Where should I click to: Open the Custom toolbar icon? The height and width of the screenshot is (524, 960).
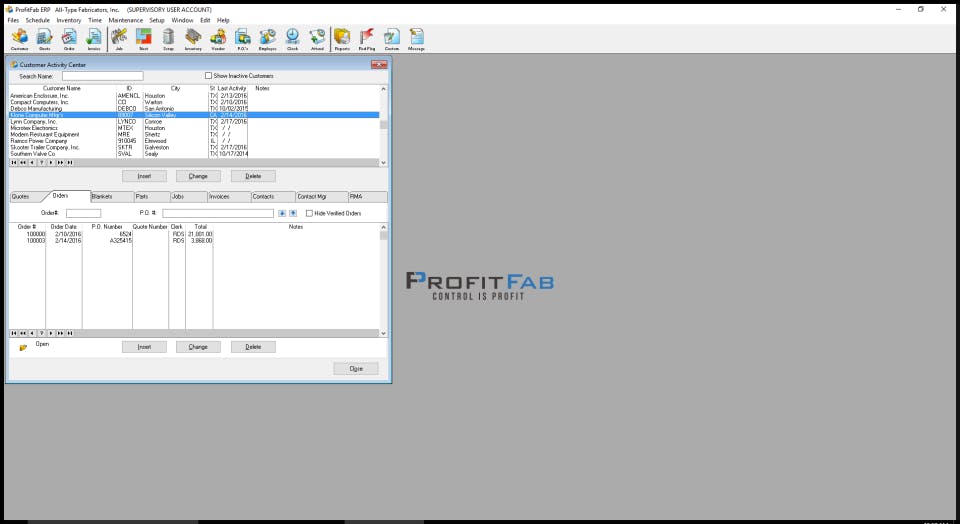392,39
